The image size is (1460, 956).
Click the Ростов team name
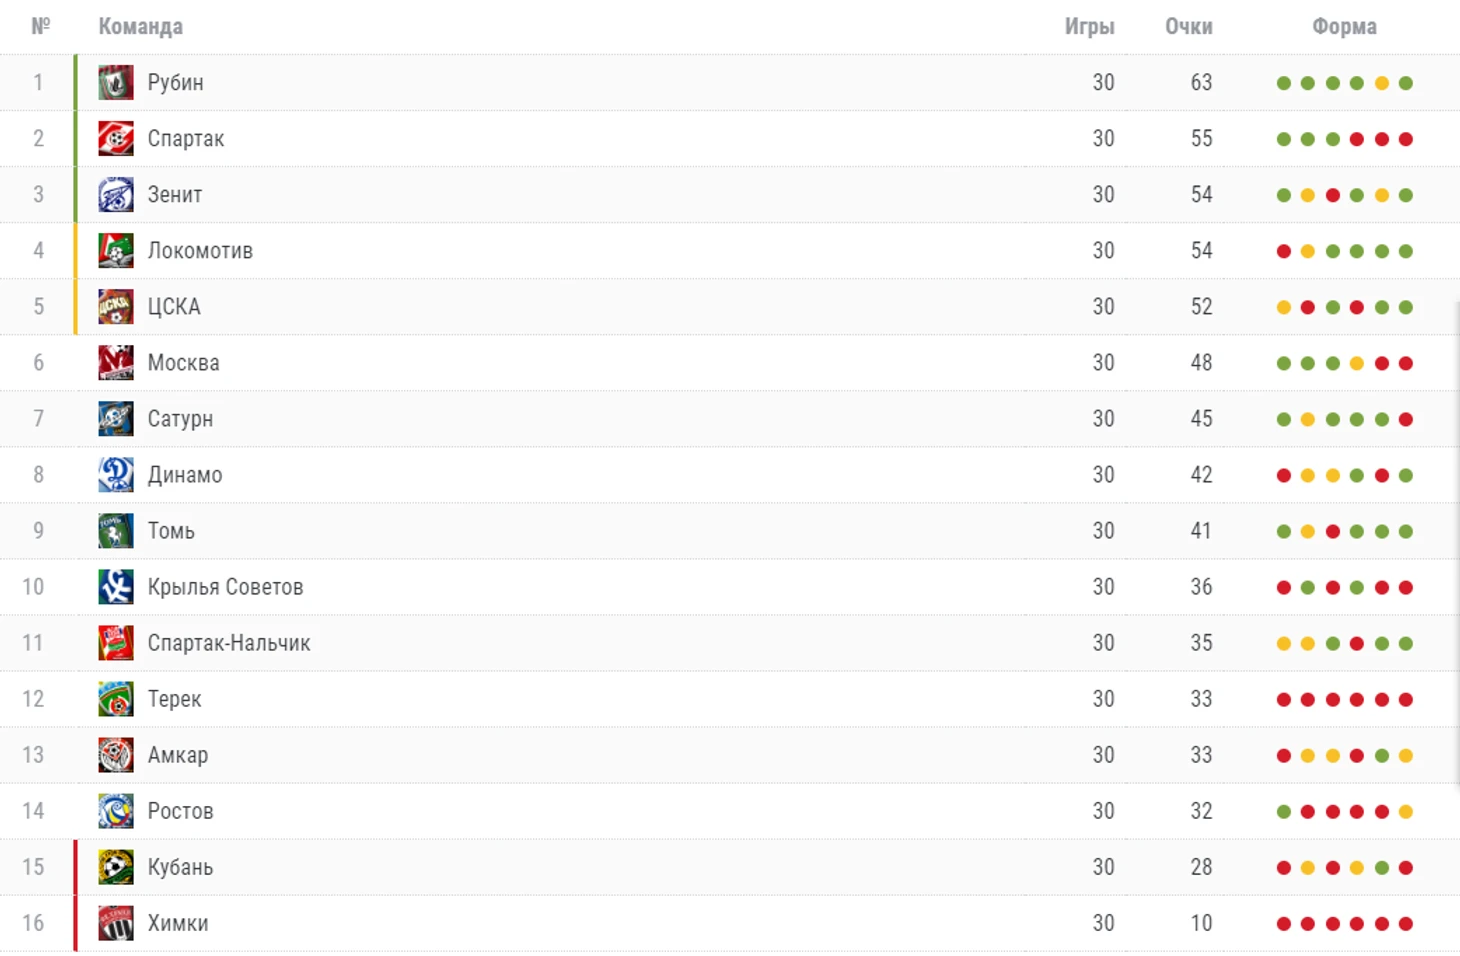tap(181, 811)
